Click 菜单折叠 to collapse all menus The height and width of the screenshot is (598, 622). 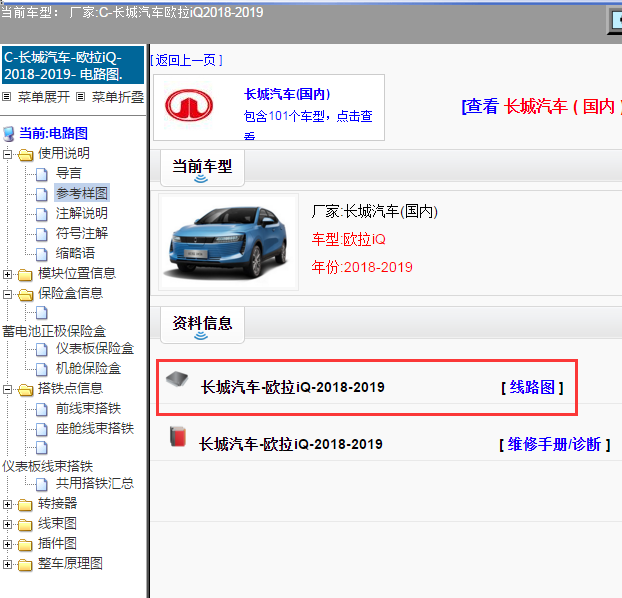[x=118, y=97]
